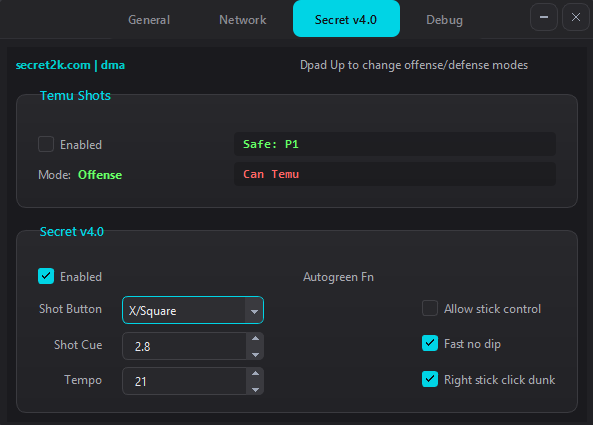
Task: Decrease the Tempo value
Action: [x=255, y=389]
